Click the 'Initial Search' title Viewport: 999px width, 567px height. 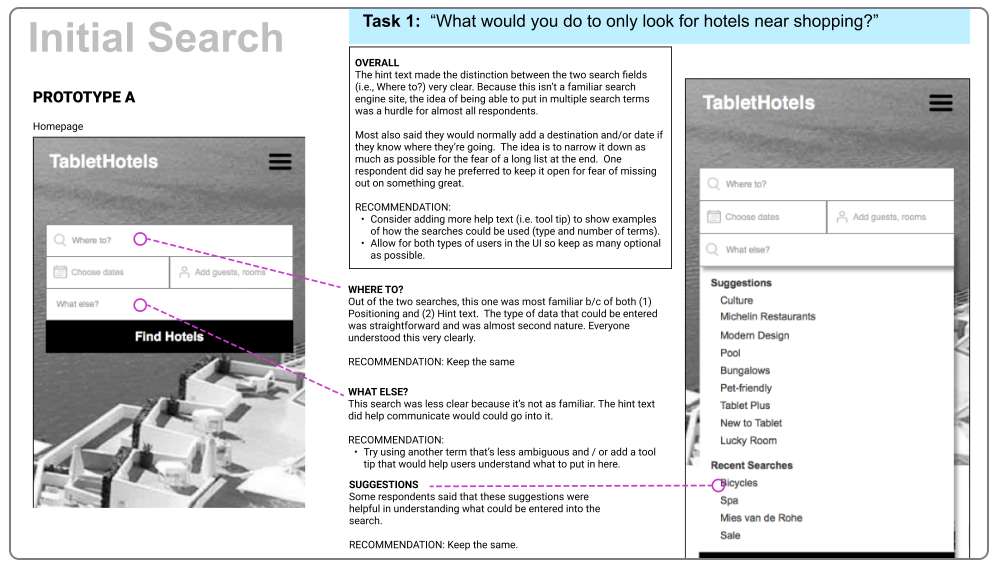[156, 38]
